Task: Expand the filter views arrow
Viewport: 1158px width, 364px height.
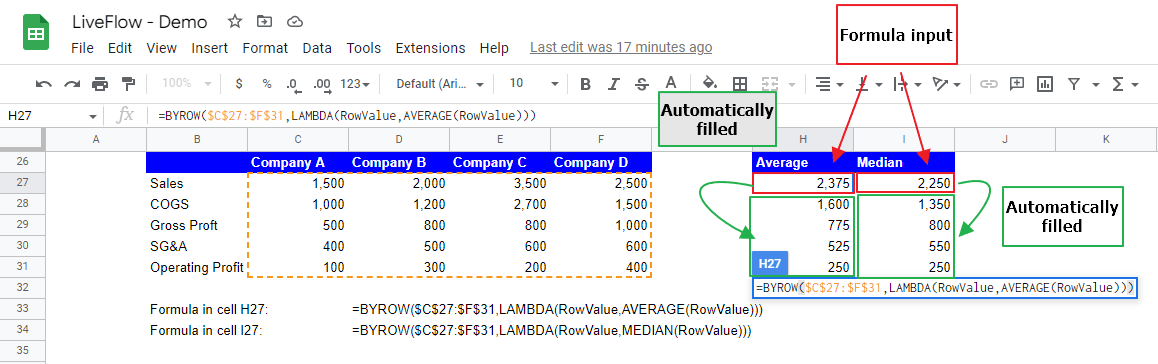Action: (1095, 85)
